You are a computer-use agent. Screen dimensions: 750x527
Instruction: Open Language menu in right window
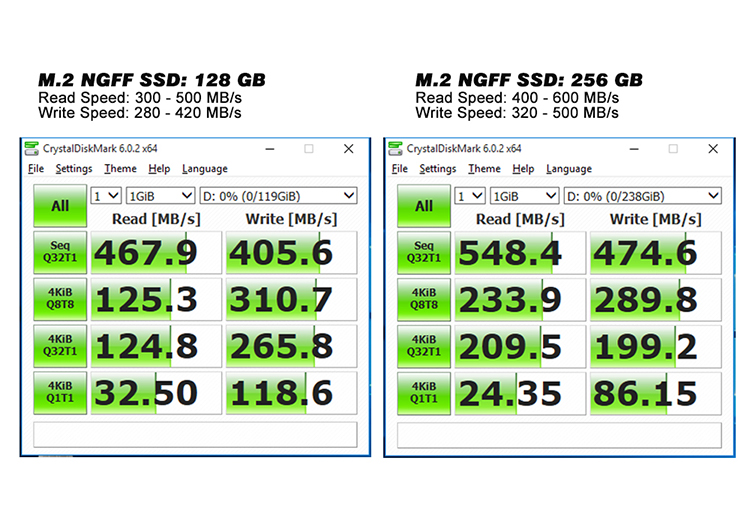point(569,169)
